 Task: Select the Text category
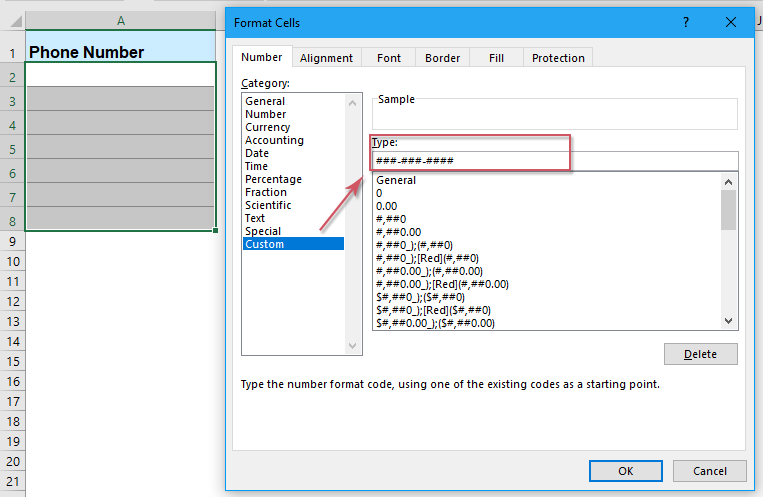(255, 218)
